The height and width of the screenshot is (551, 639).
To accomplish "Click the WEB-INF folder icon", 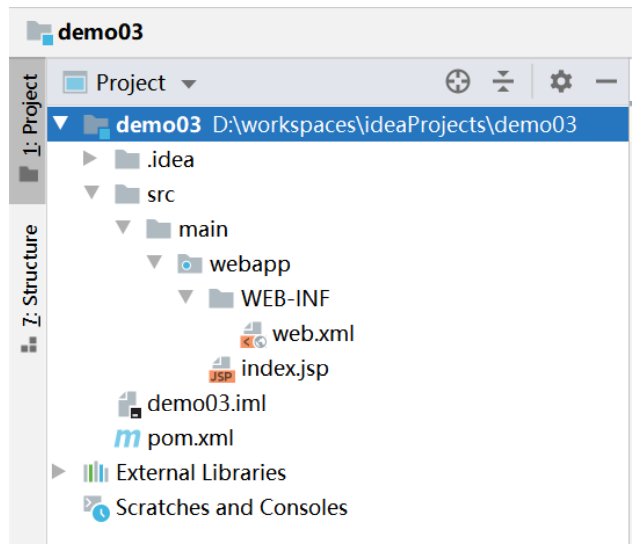I will (221, 298).
